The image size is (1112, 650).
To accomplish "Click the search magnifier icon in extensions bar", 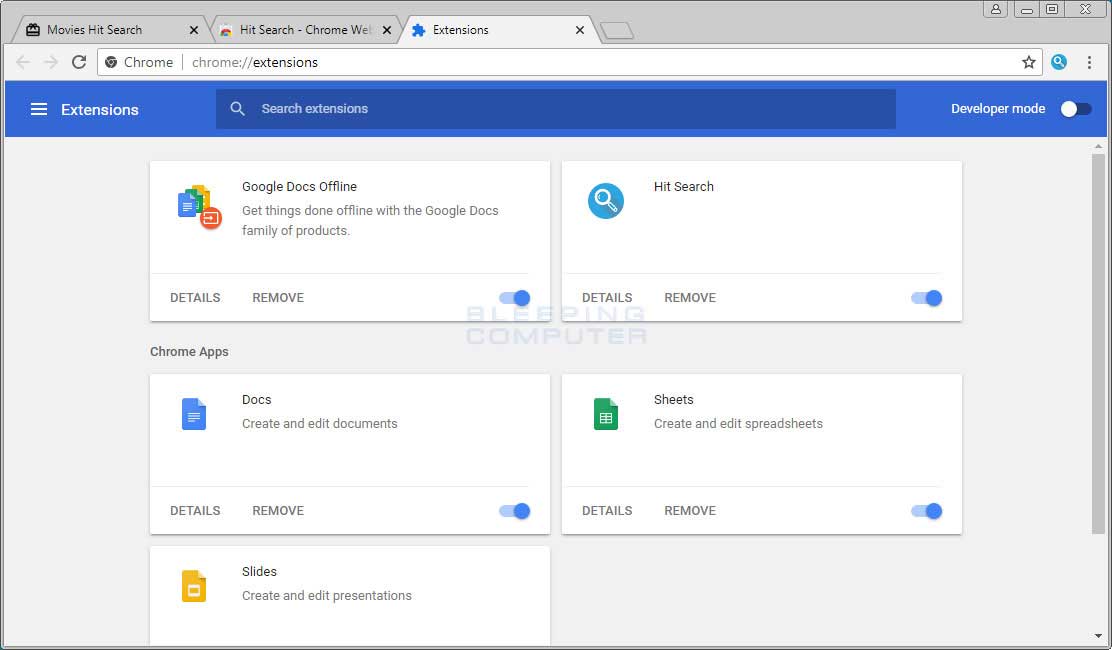I will coord(238,108).
